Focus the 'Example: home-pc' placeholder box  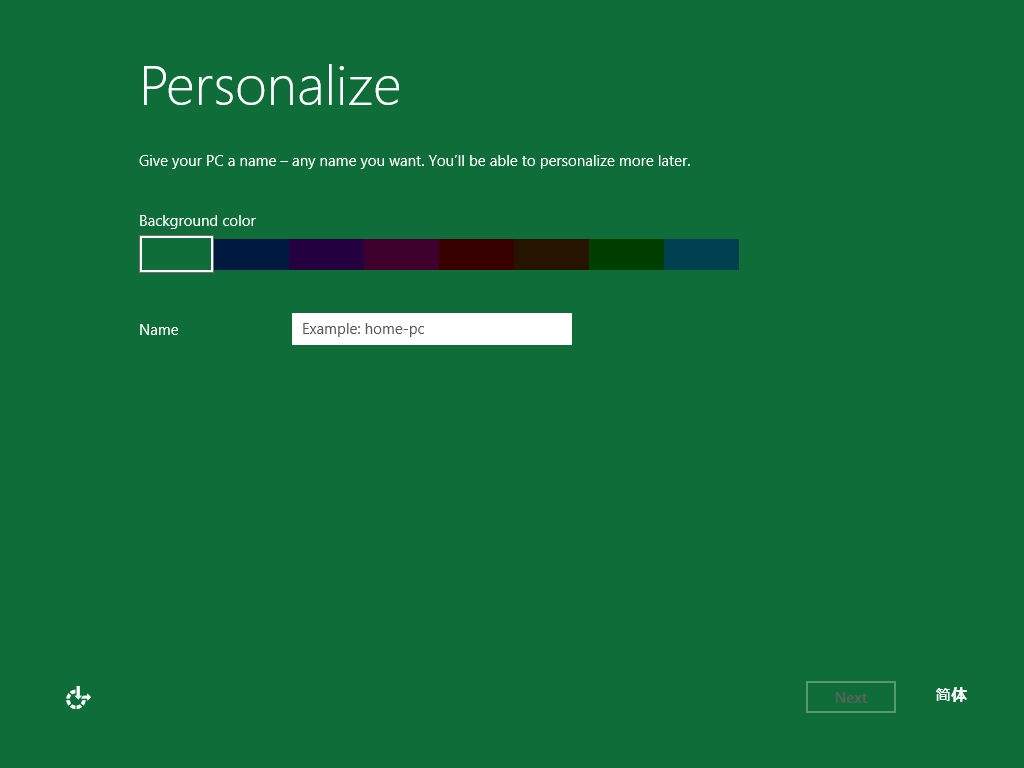[432, 328]
